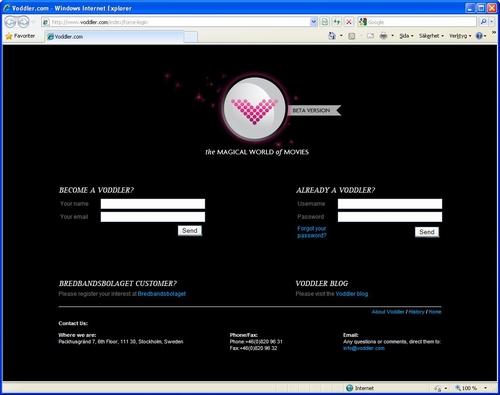Open the zoom level 100 % control

tap(466, 388)
